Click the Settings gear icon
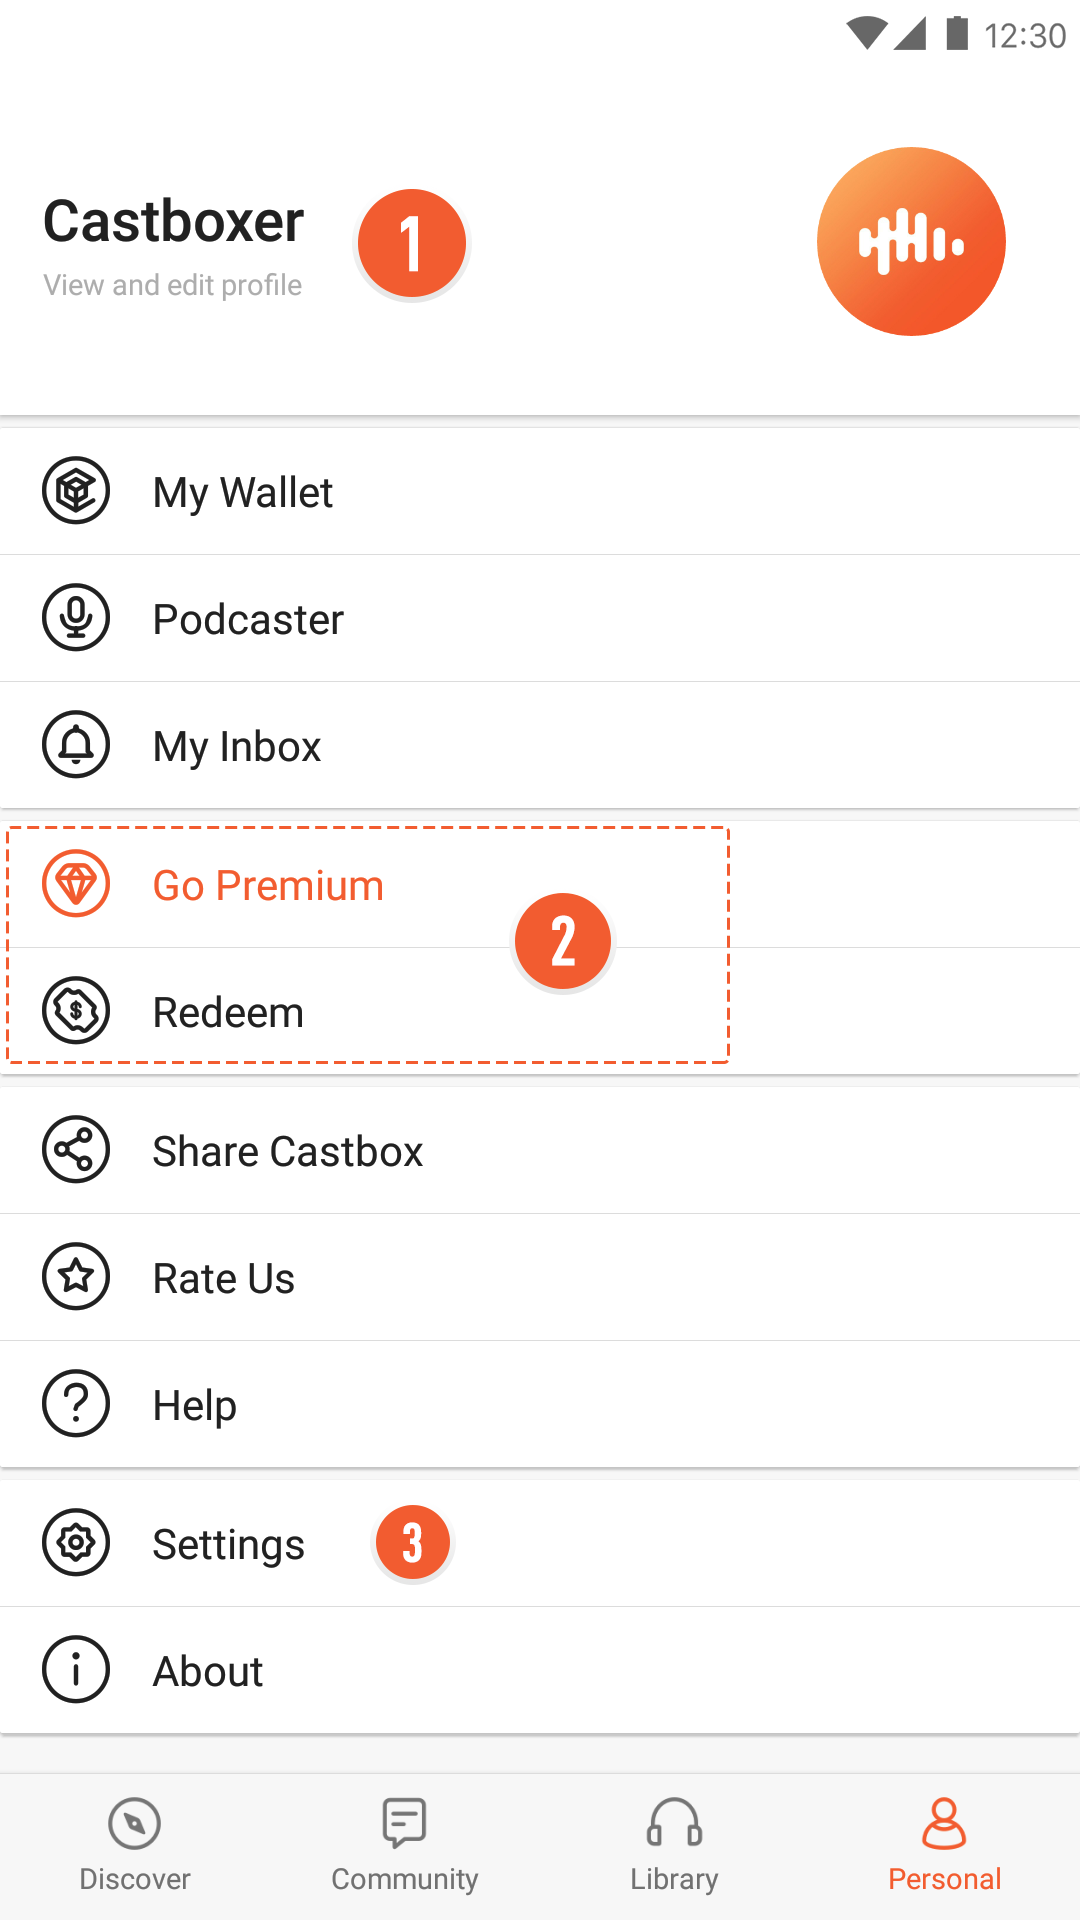This screenshot has height=1920, width=1080. 75,1543
